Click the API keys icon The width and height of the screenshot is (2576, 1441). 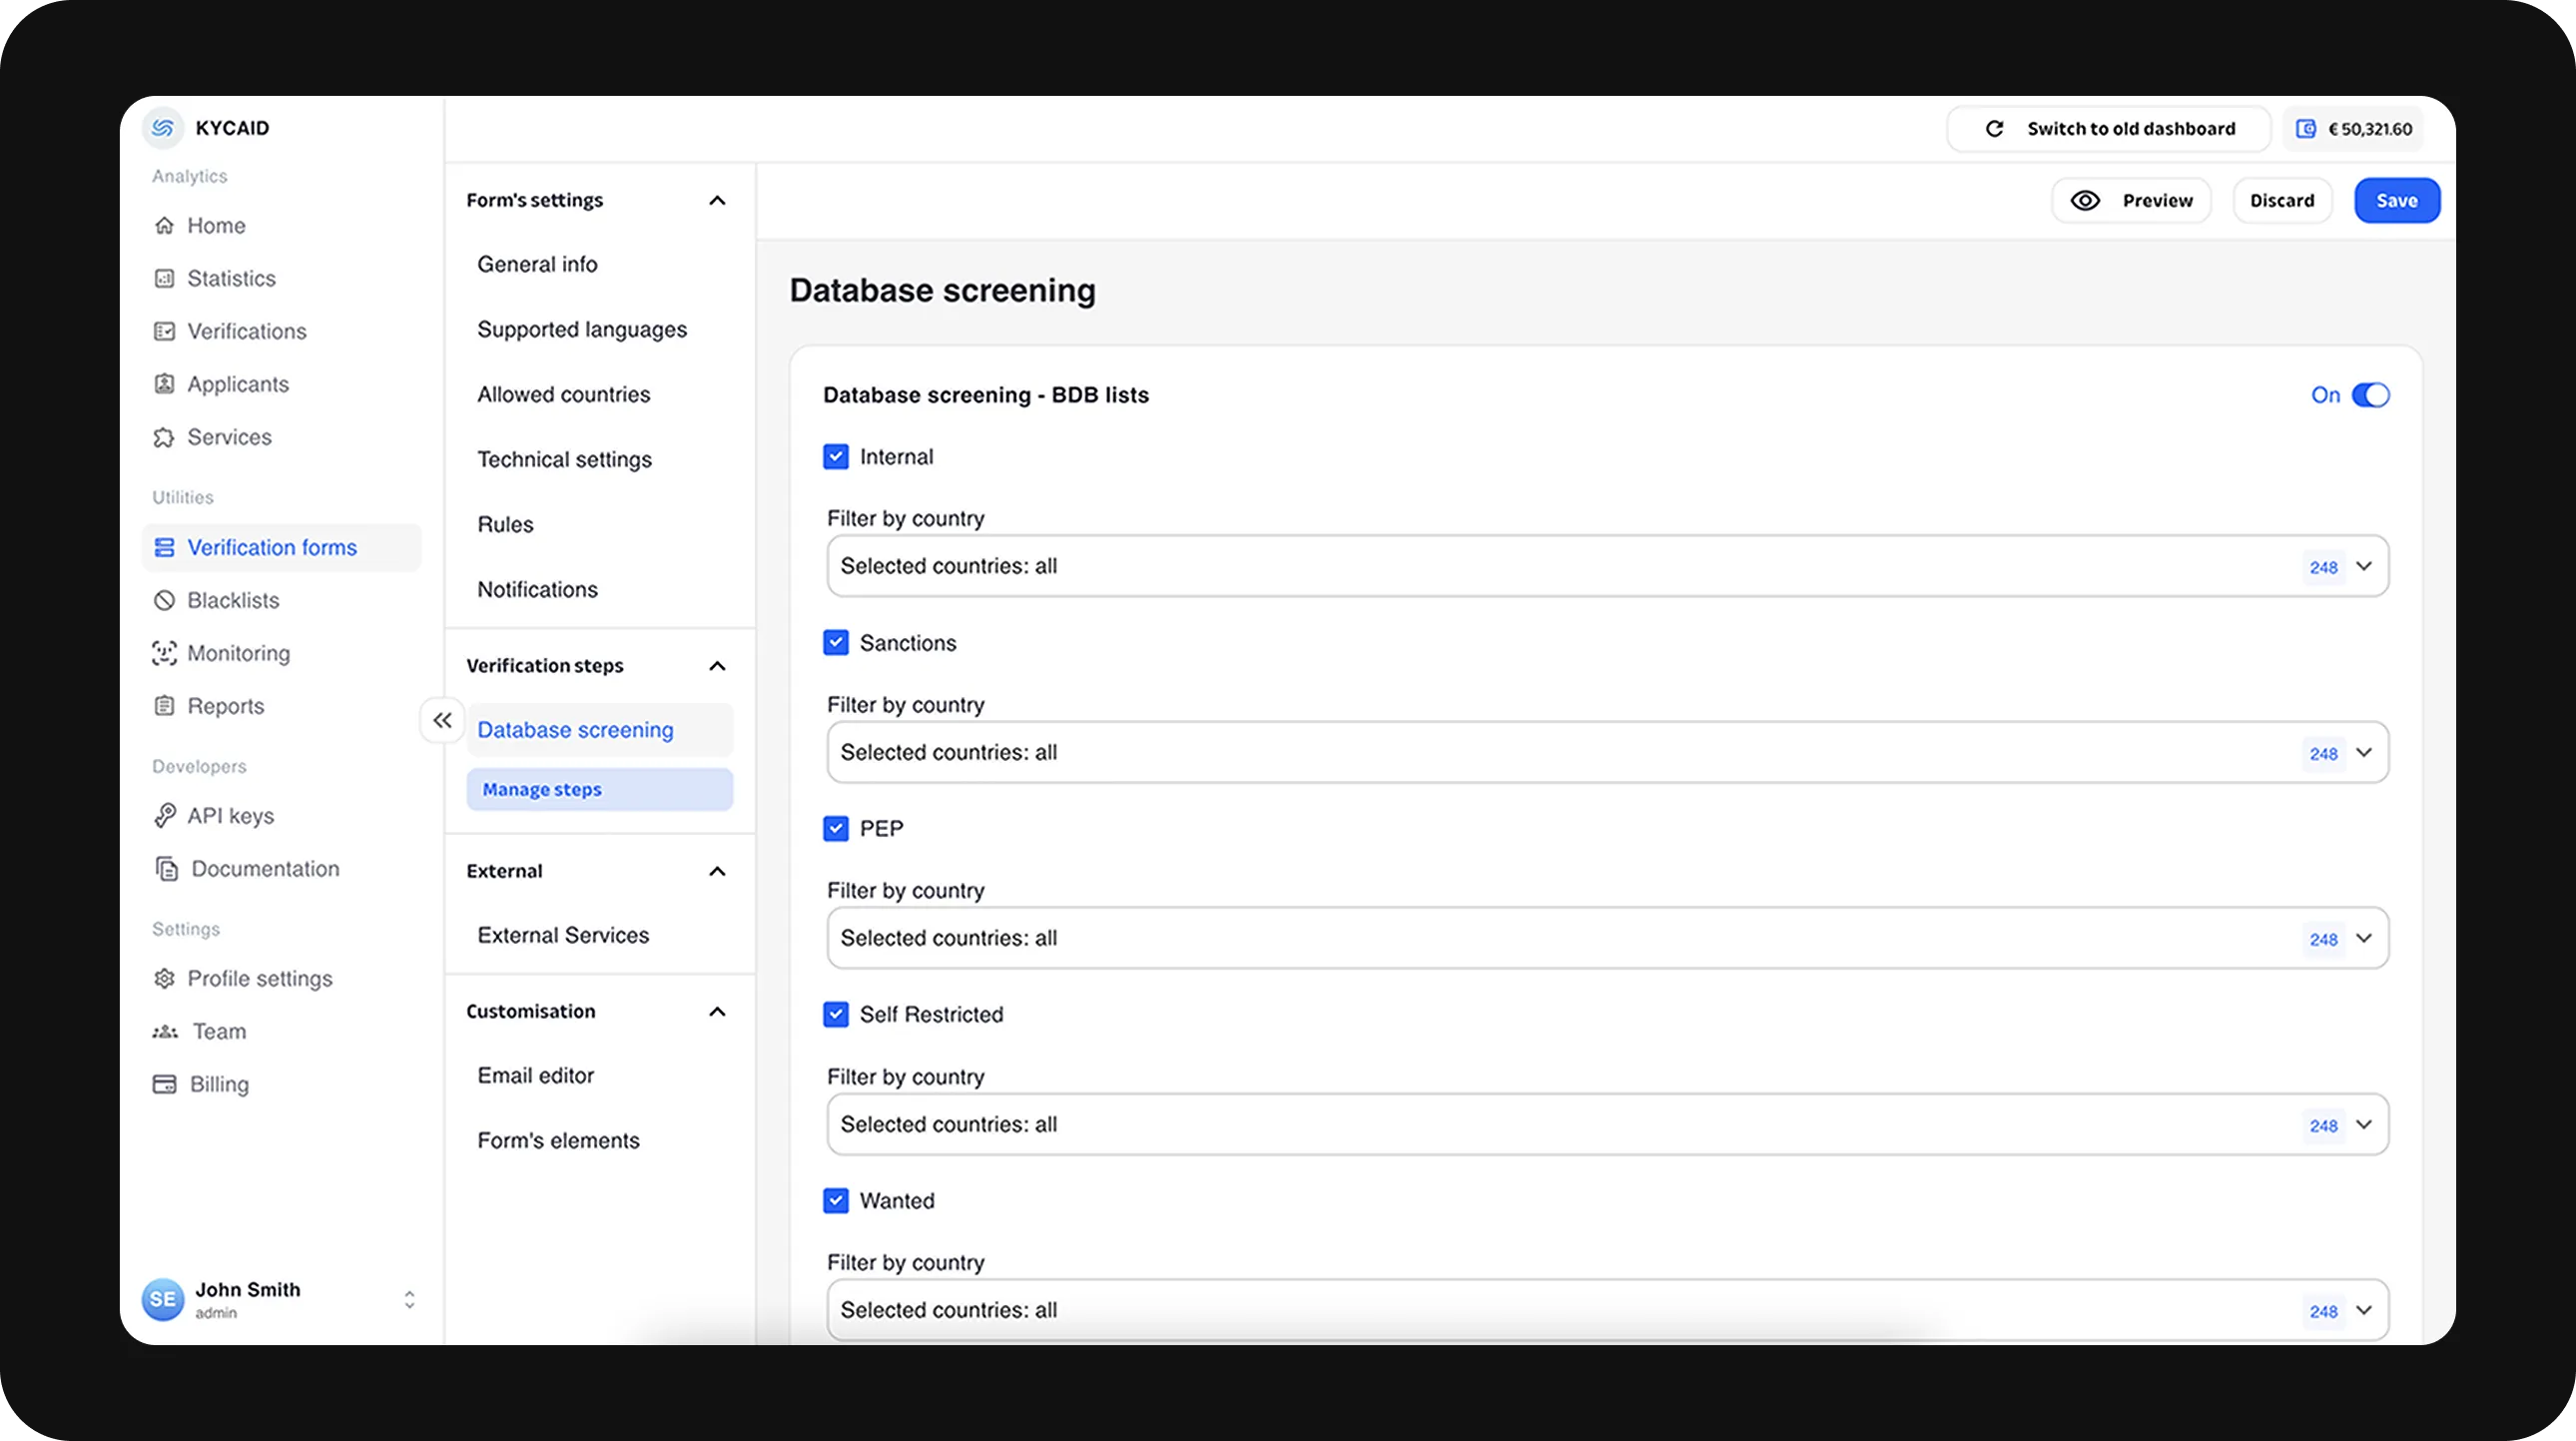[x=167, y=814]
